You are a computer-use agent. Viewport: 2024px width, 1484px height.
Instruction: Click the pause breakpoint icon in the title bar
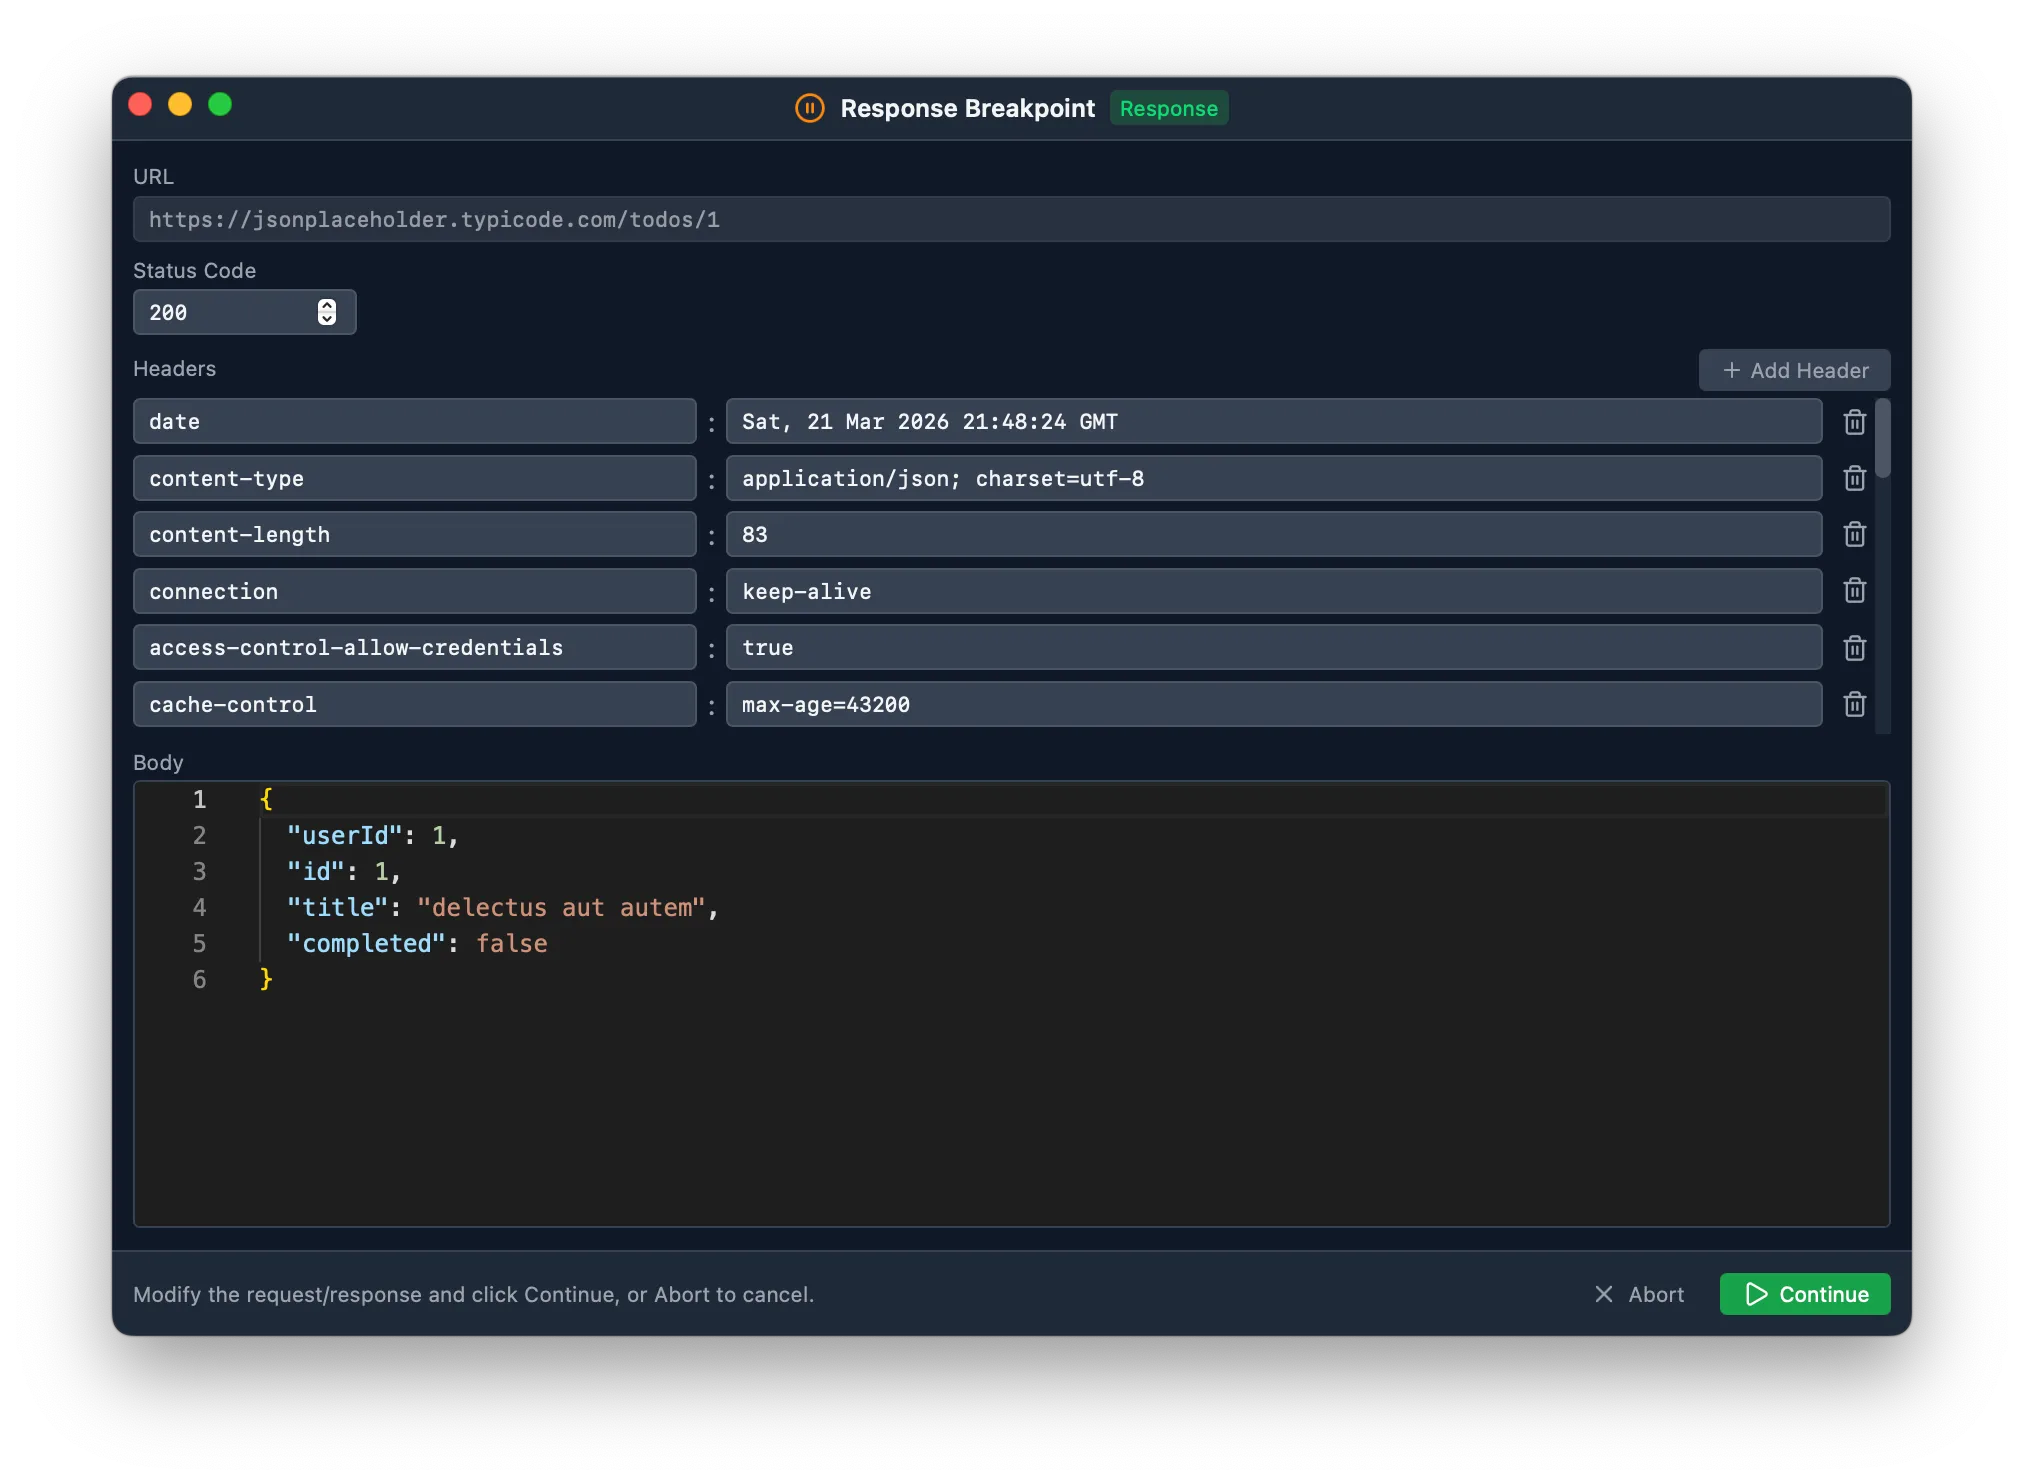point(809,108)
